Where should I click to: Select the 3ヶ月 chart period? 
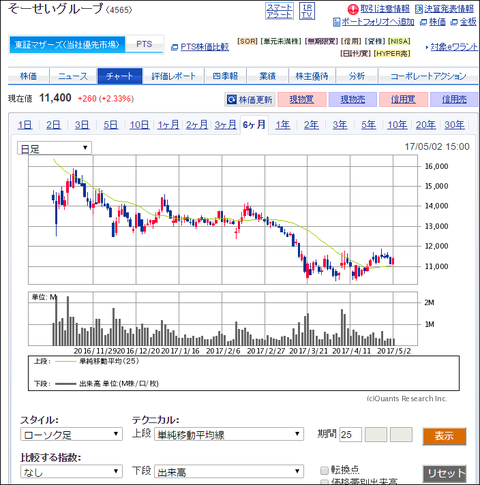(x=225, y=125)
